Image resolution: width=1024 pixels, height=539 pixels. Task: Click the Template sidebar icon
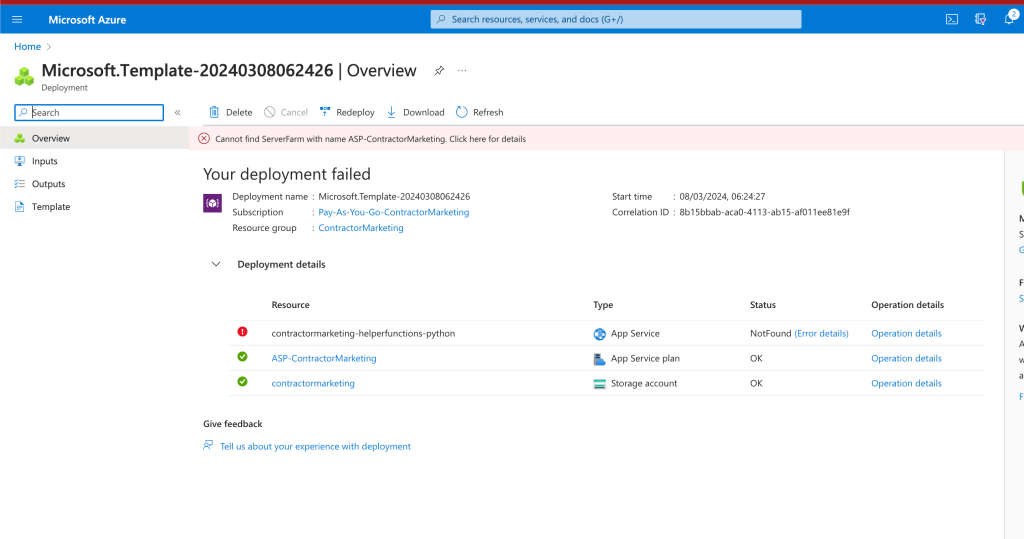20,207
